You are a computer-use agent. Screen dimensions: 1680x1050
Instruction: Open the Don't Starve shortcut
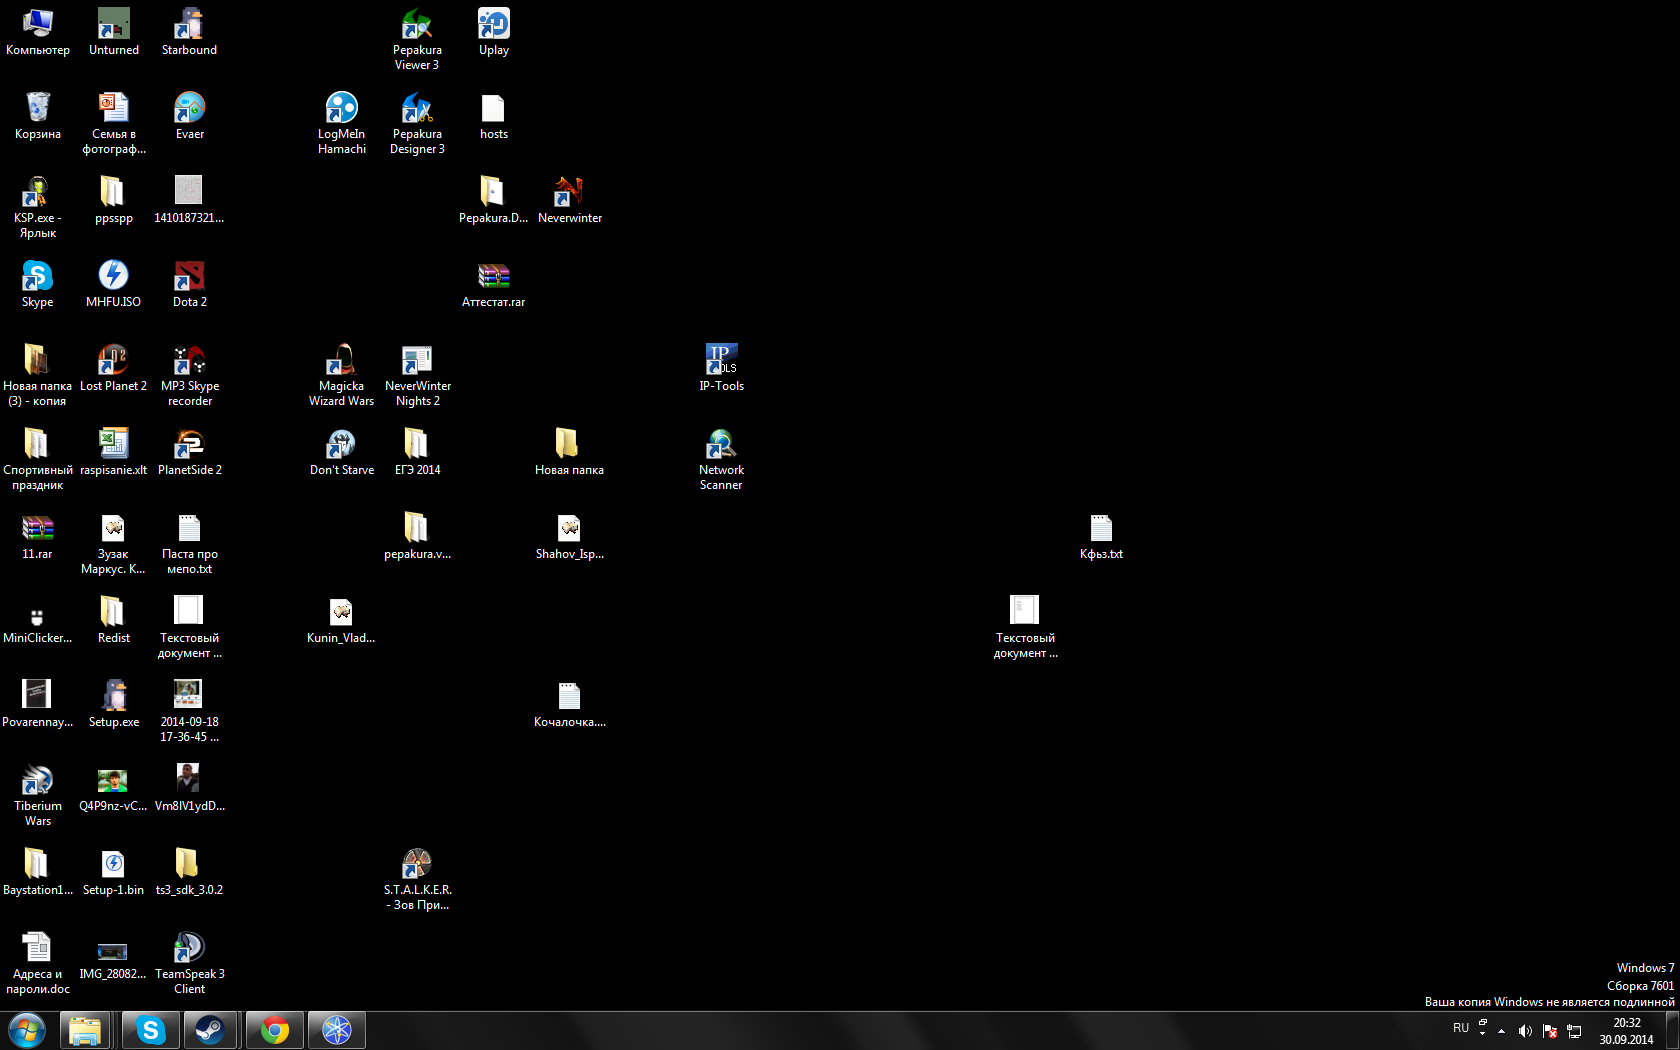tap(341, 445)
